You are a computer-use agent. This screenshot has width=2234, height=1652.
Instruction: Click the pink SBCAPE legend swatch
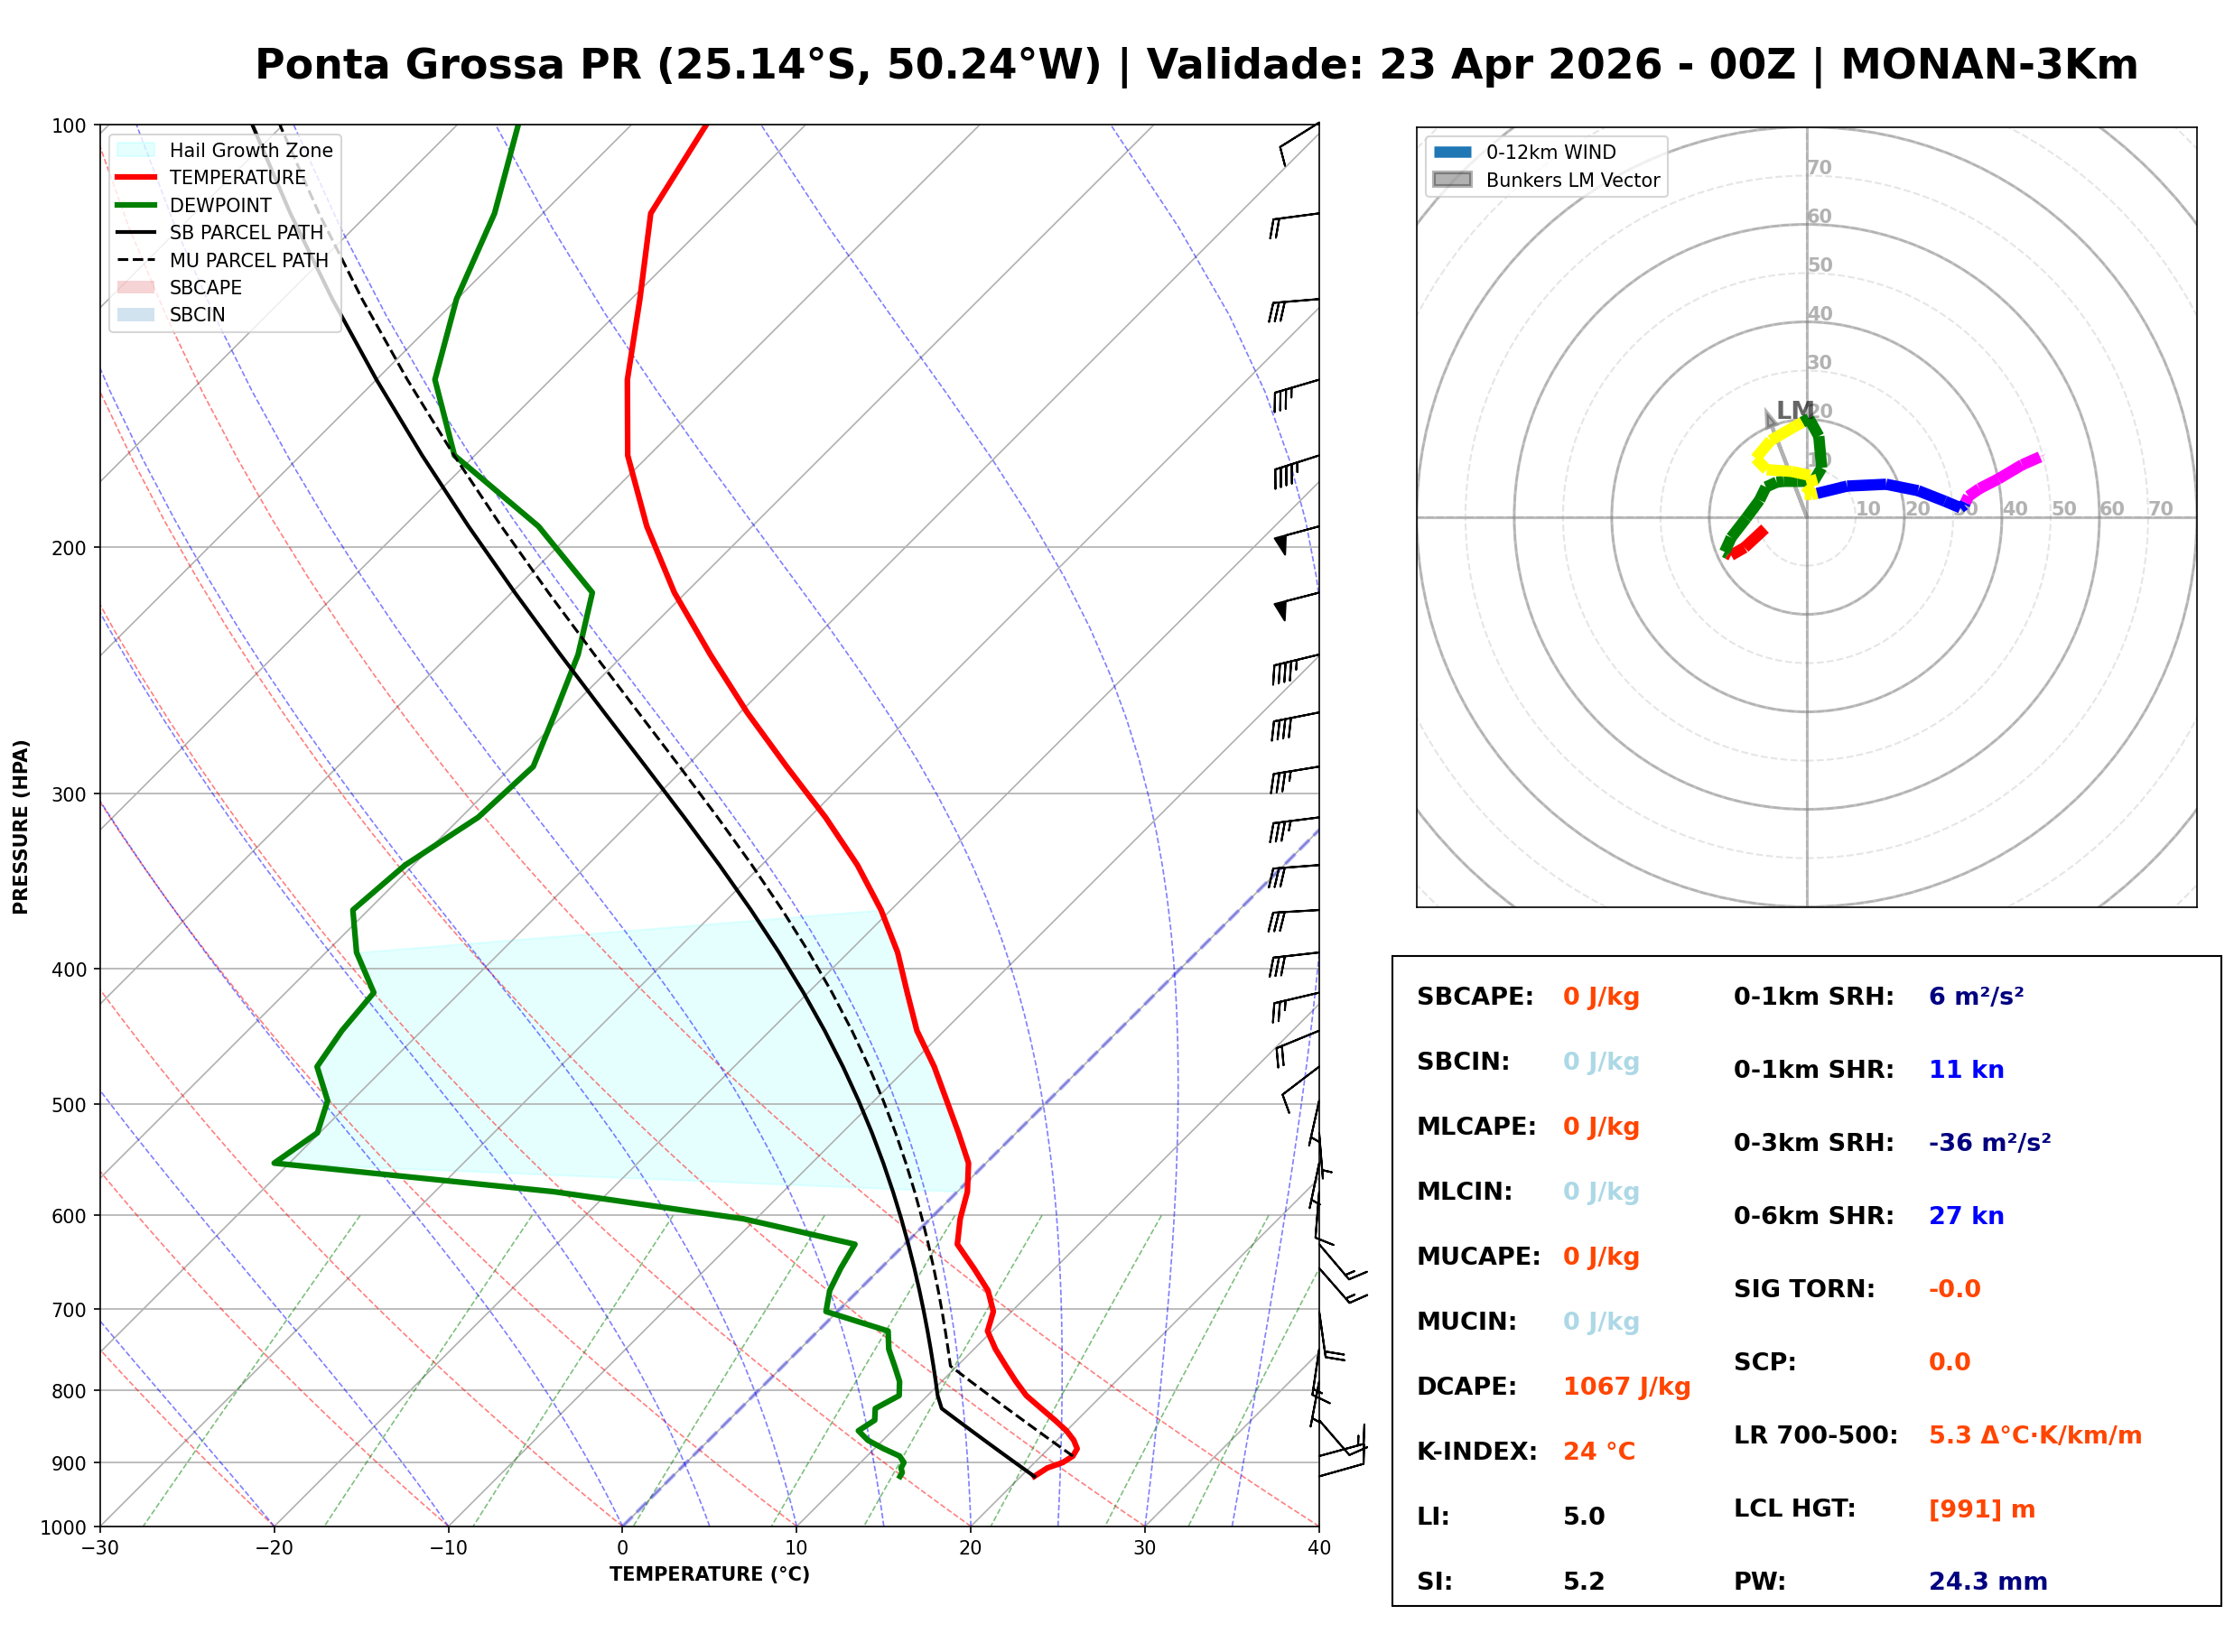(136, 287)
